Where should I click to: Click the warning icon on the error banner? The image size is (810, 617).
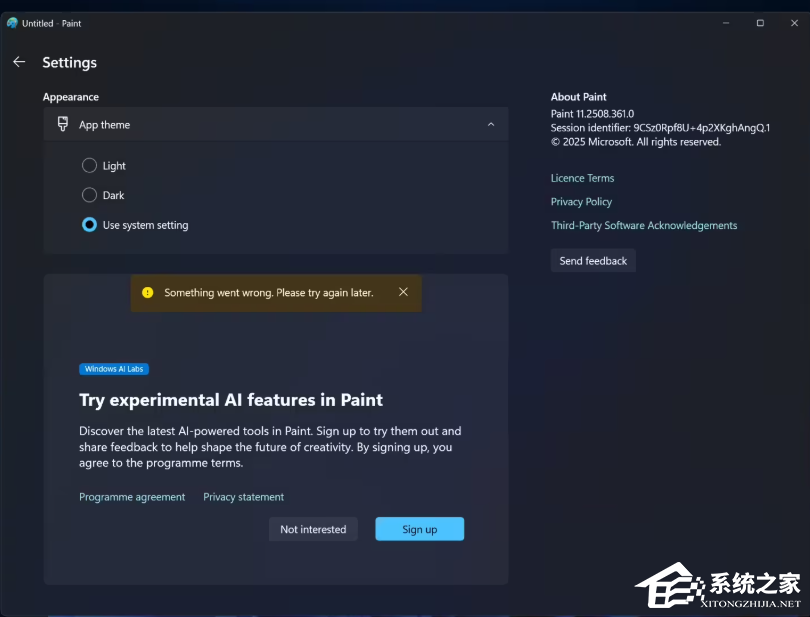point(148,292)
